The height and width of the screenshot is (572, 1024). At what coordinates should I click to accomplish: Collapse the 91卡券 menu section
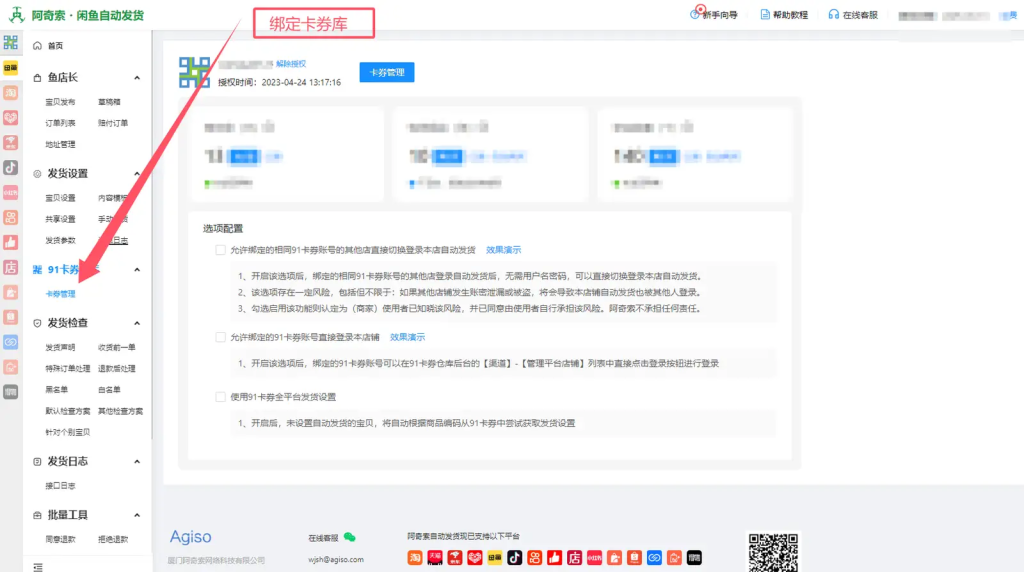137,270
